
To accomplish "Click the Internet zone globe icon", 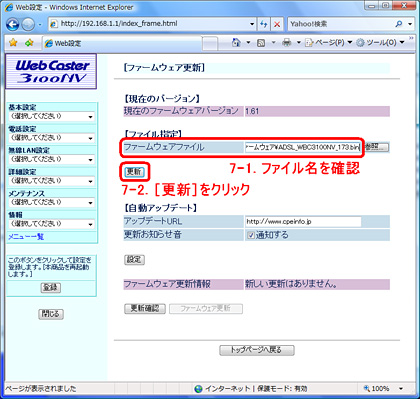I will [198, 389].
